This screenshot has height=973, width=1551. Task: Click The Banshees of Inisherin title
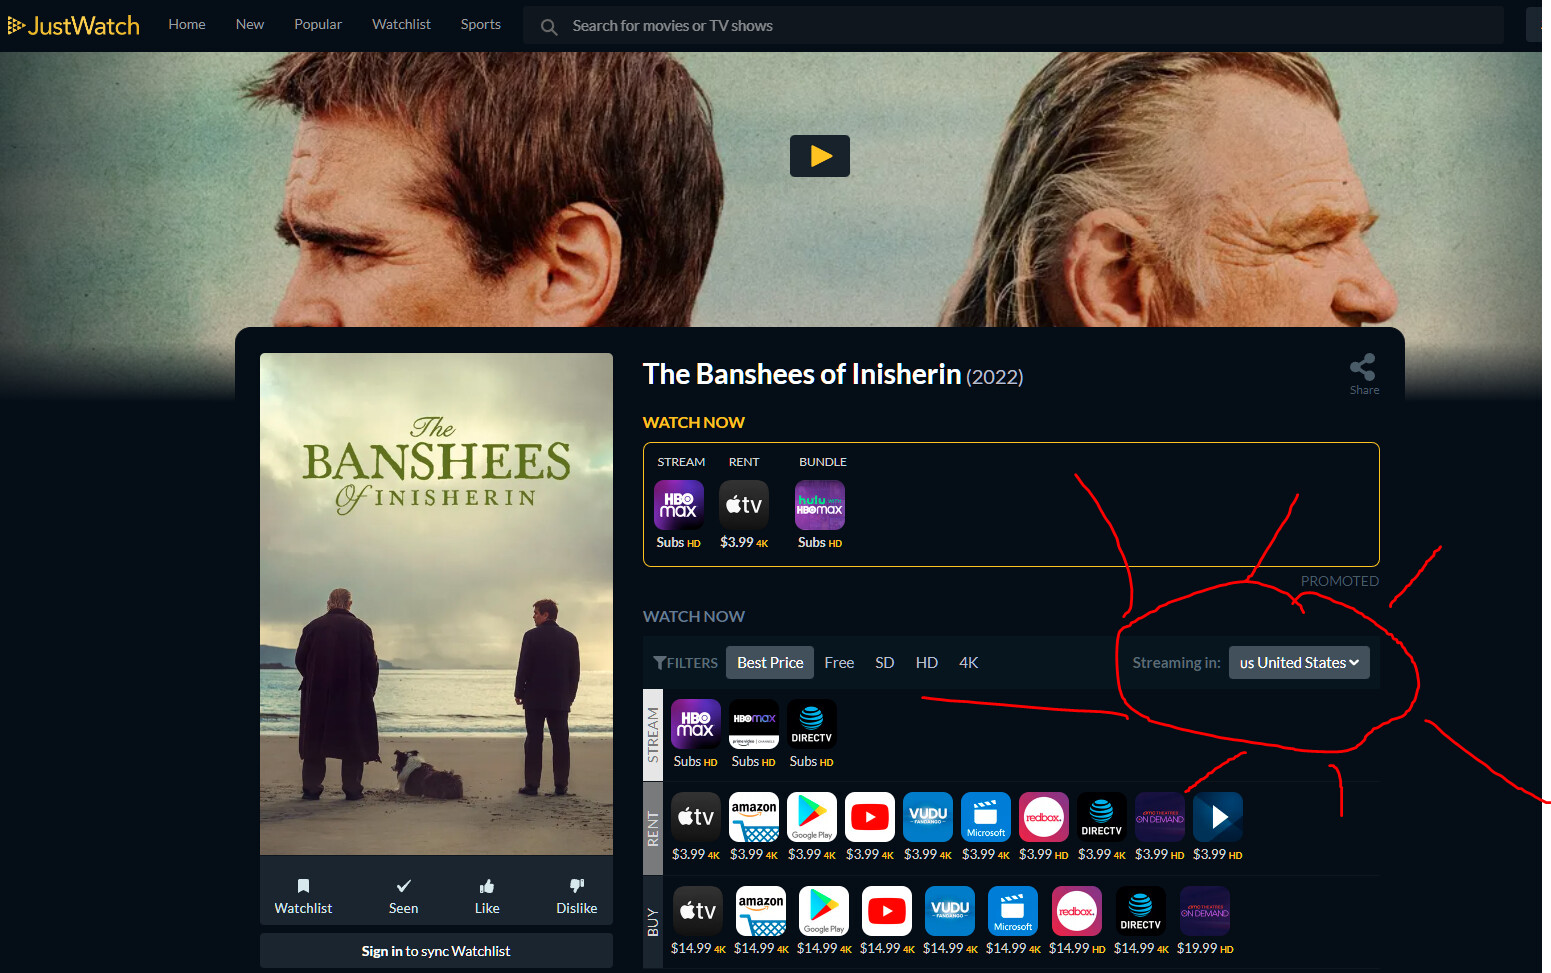802,374
